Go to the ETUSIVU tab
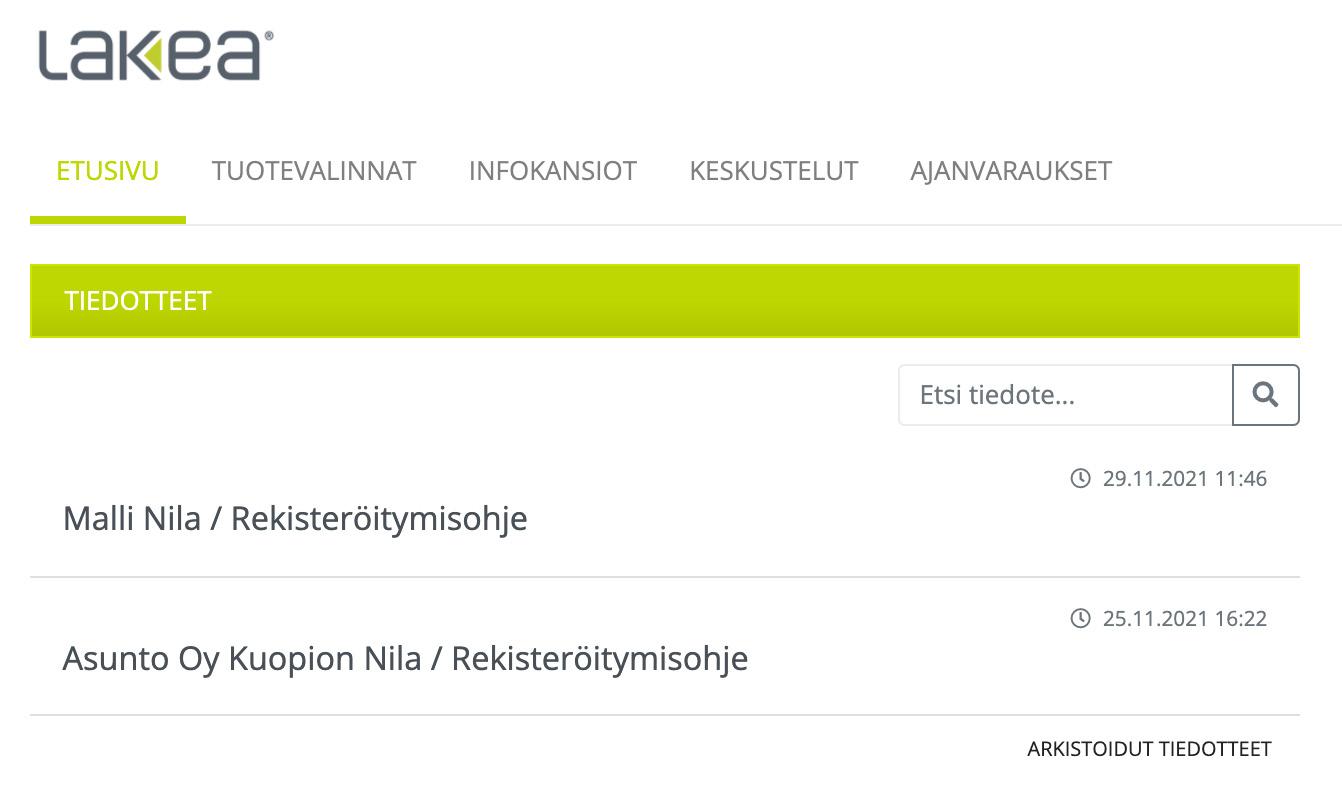1342x787 pixels. point(108,171)
